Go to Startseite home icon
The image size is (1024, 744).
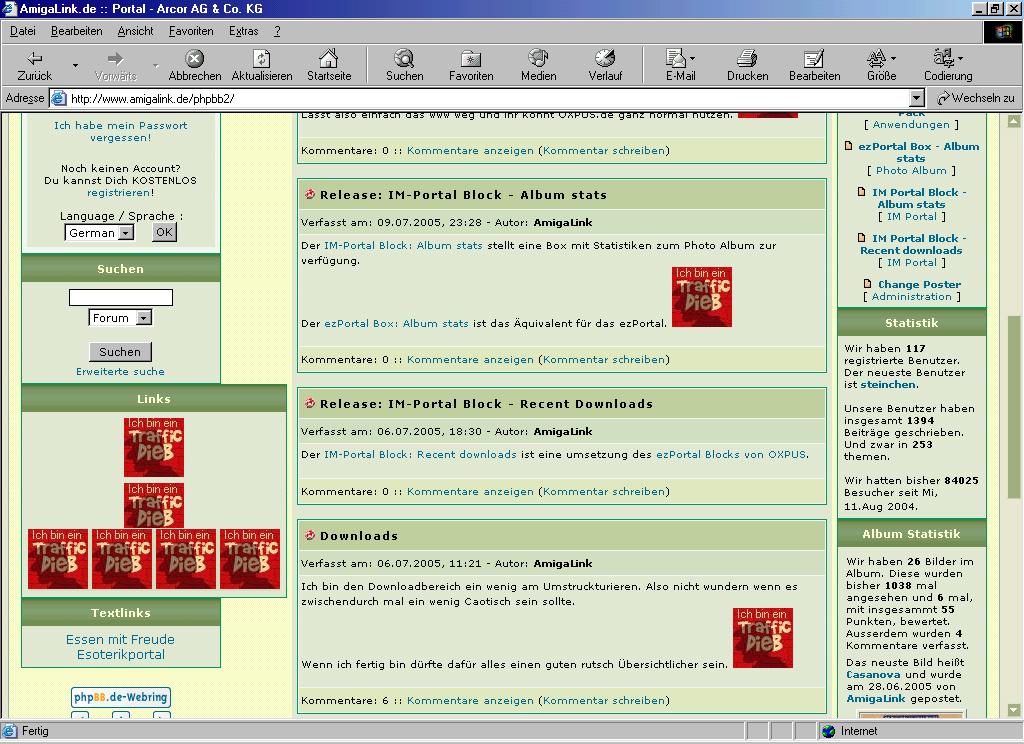pyautogui.click(x=328, y=59)
